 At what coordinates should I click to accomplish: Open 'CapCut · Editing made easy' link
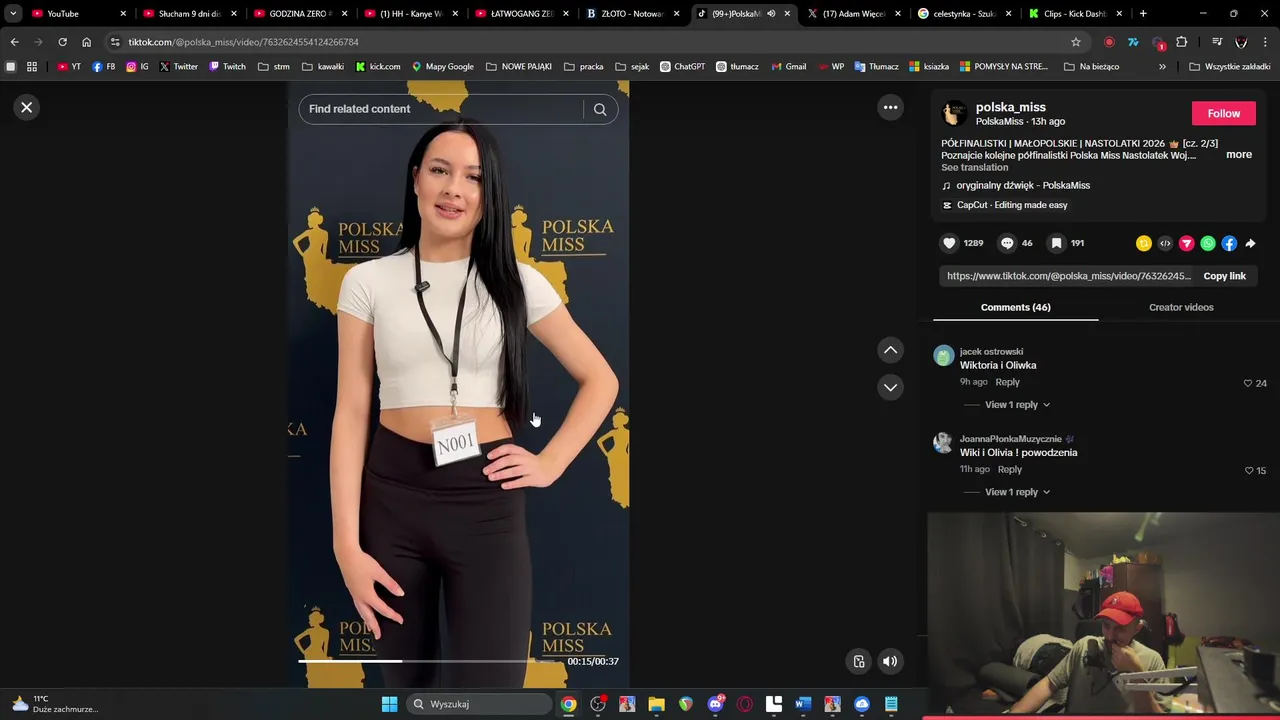(x=1012, y=205)
